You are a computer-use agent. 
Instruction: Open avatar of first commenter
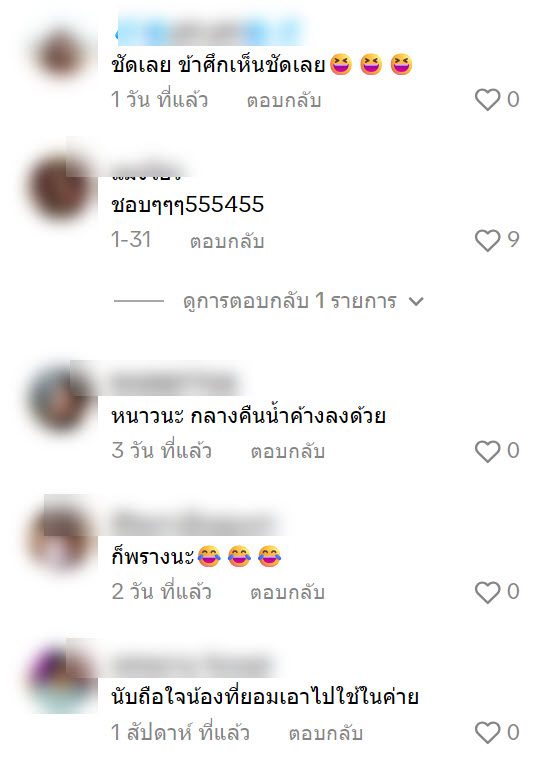(x=61, y=54)
